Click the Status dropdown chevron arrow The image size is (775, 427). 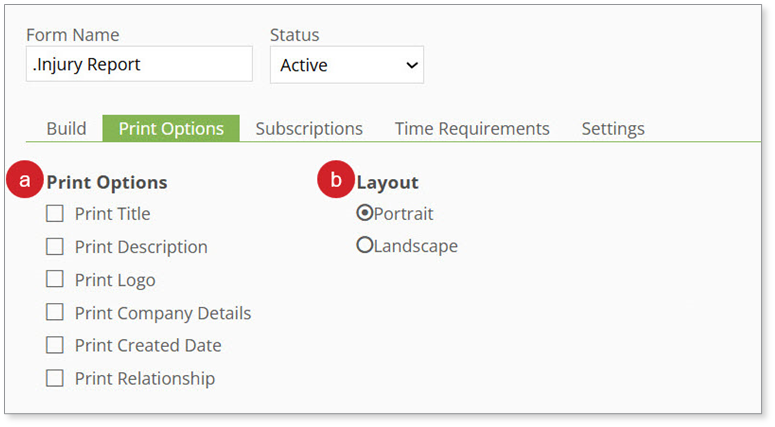point(411,65)
